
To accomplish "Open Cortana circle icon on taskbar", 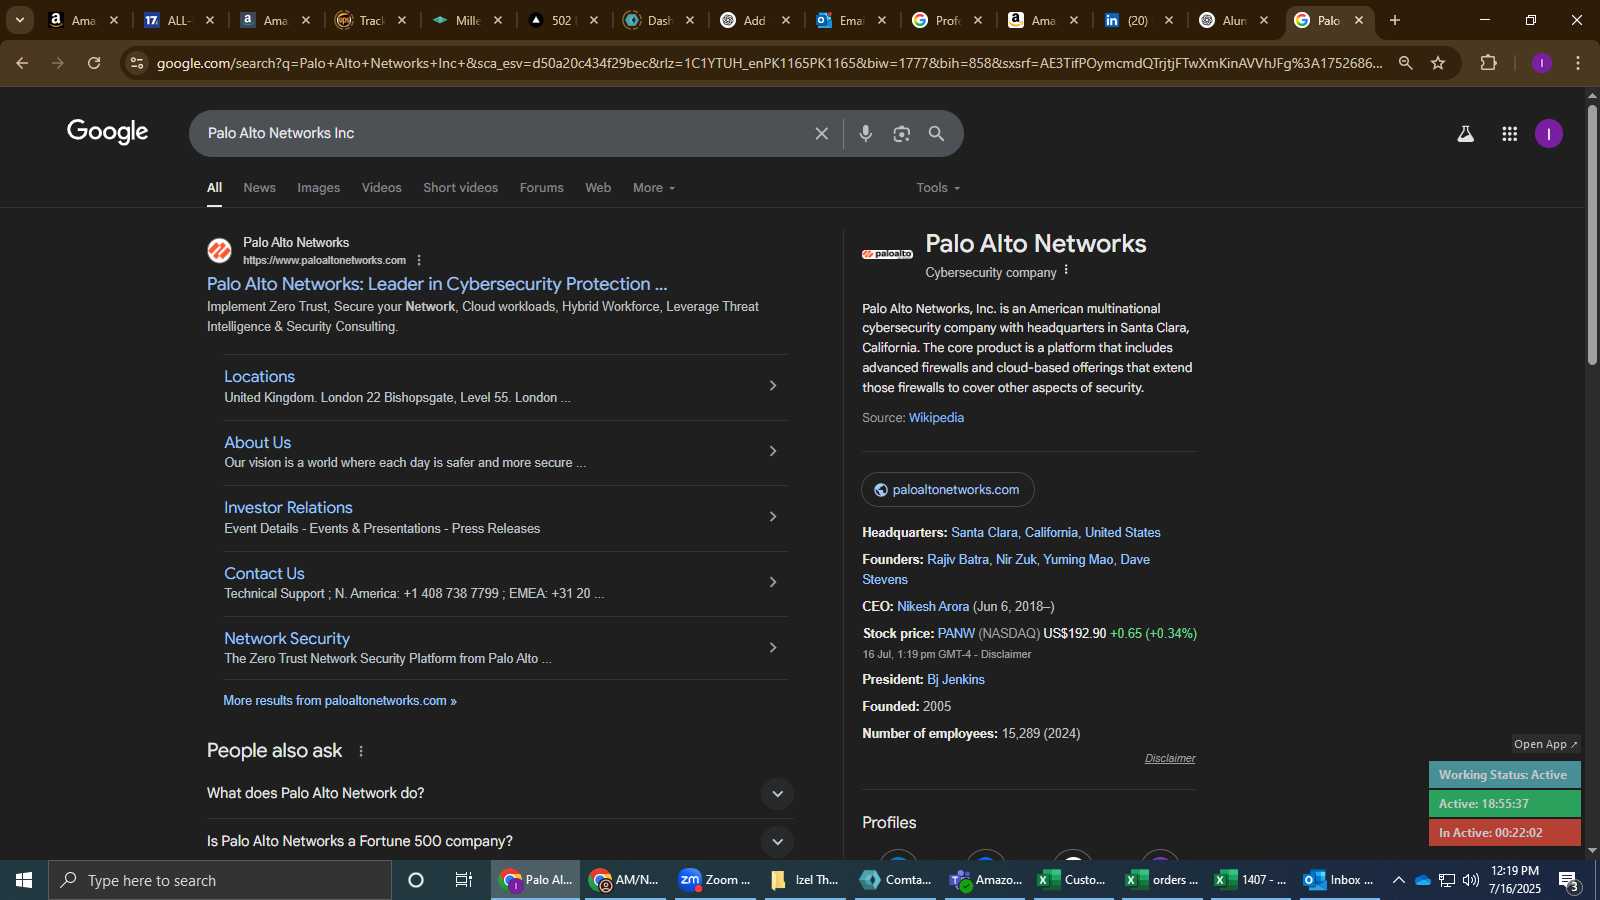I will tap(416, 880).
